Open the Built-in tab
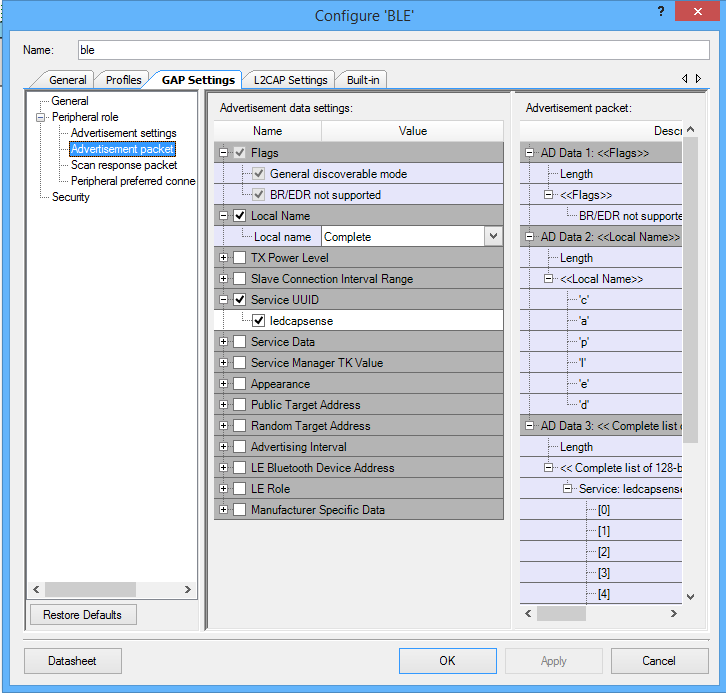 click(x=363, y=80)
